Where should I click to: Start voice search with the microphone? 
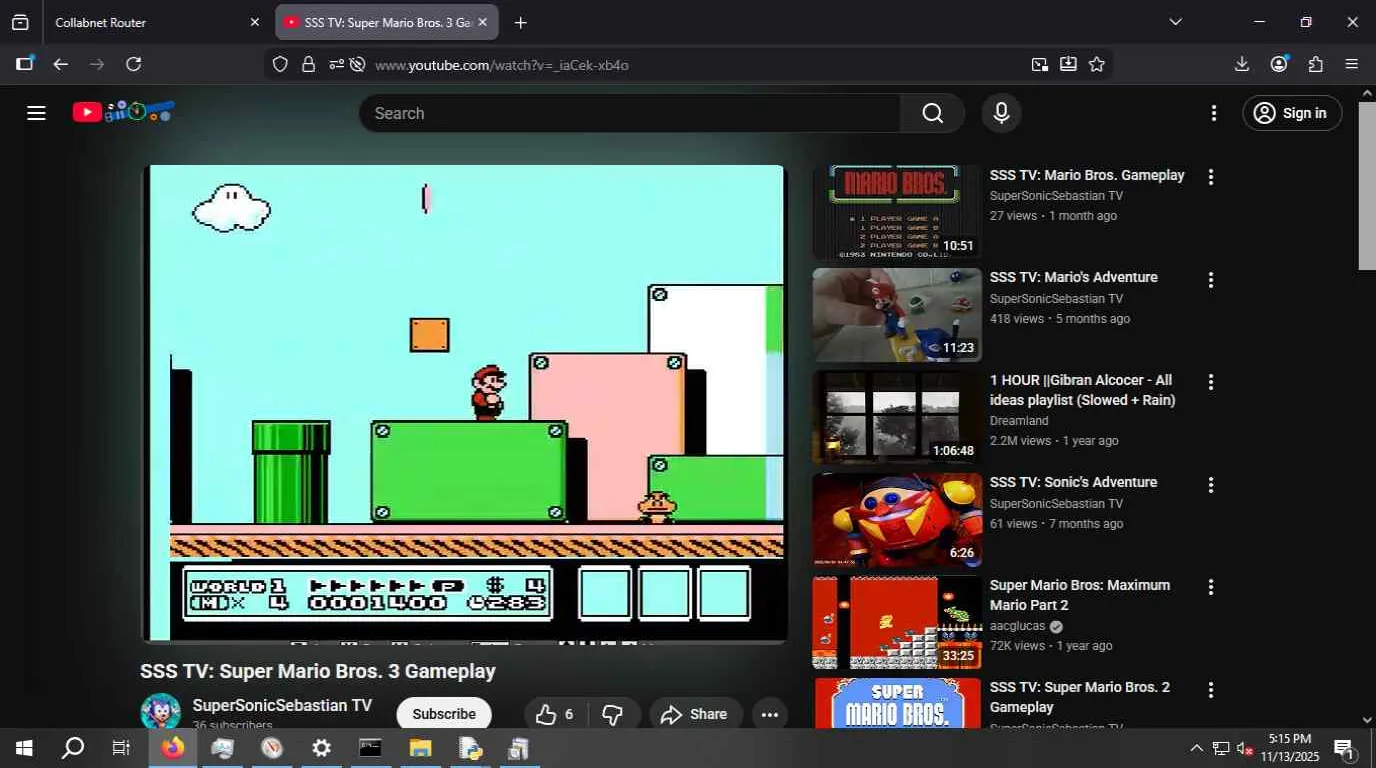click(1001, 113)
